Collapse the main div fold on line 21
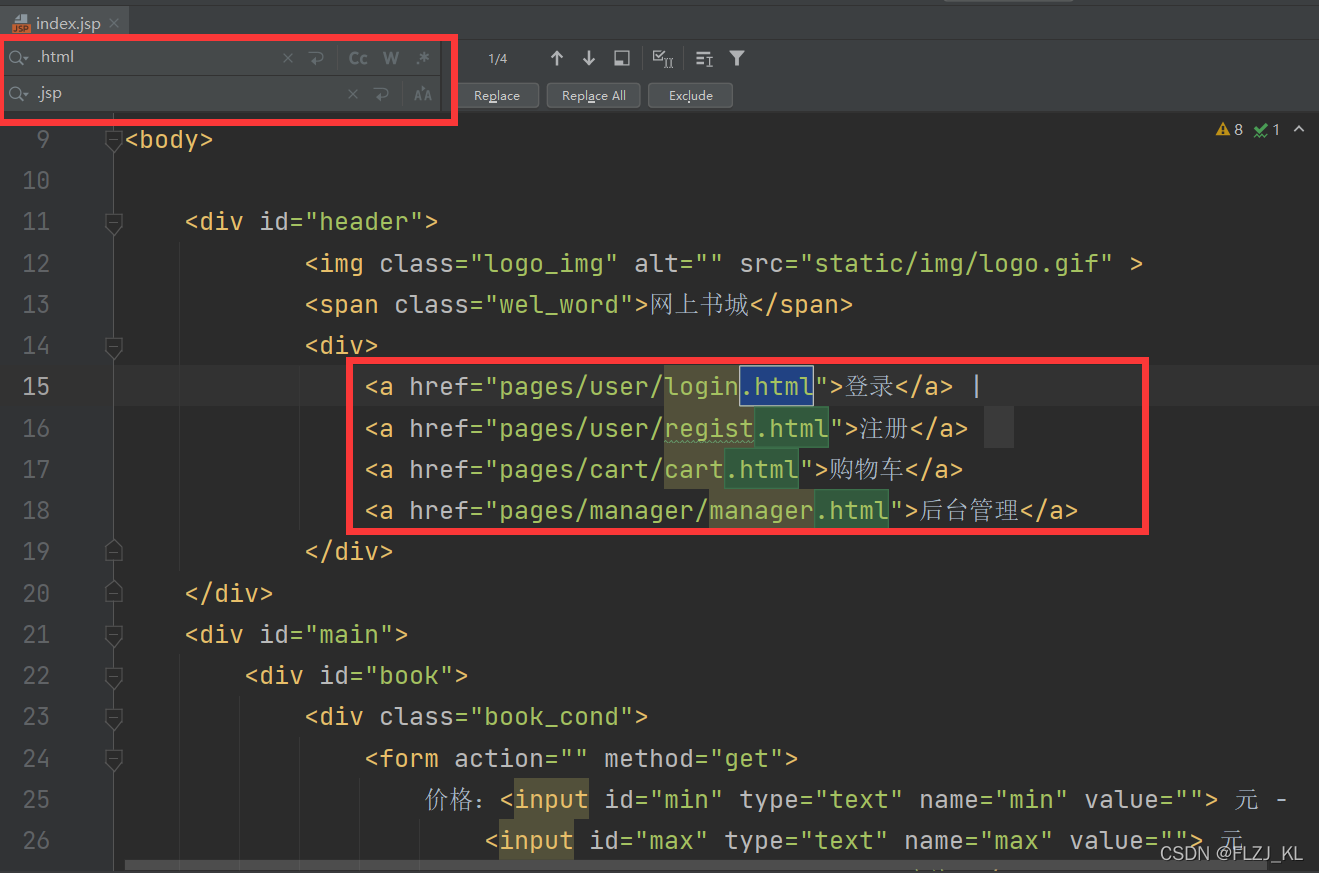1319x873 pixels. pos(113,635)
